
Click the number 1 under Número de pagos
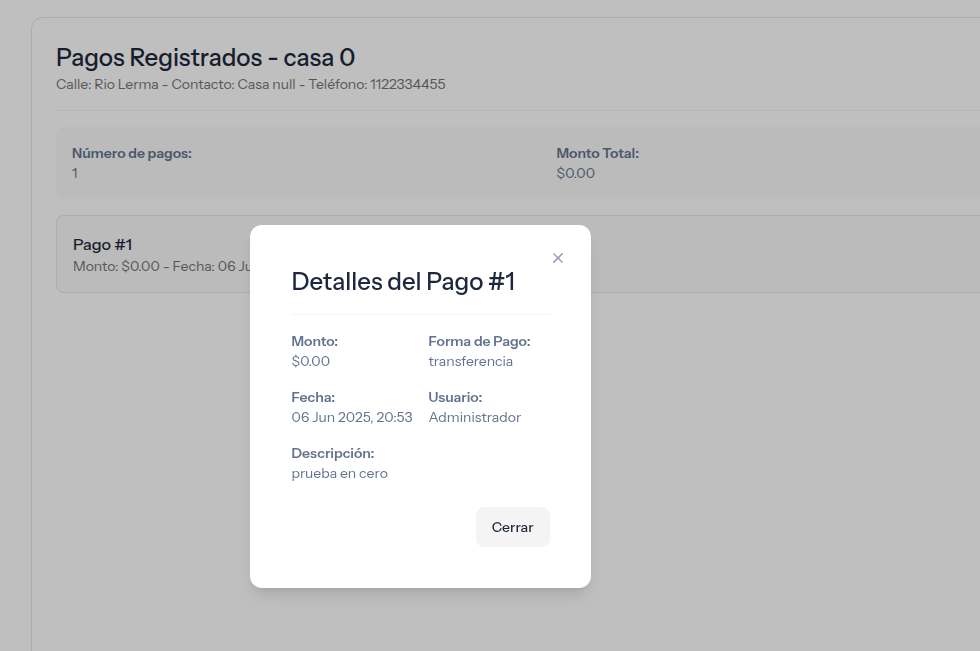click(74, 173)
